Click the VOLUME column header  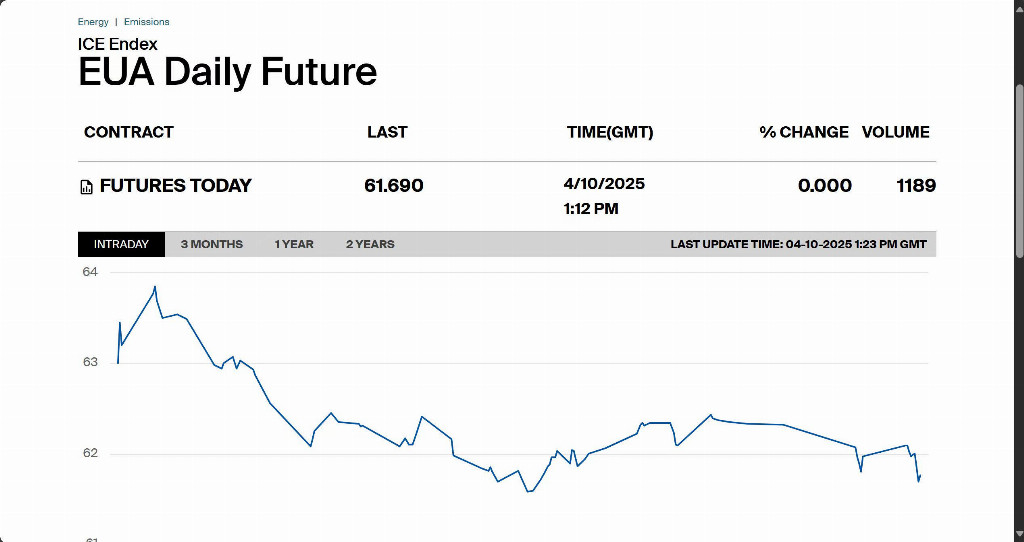(x=896, y=132)
